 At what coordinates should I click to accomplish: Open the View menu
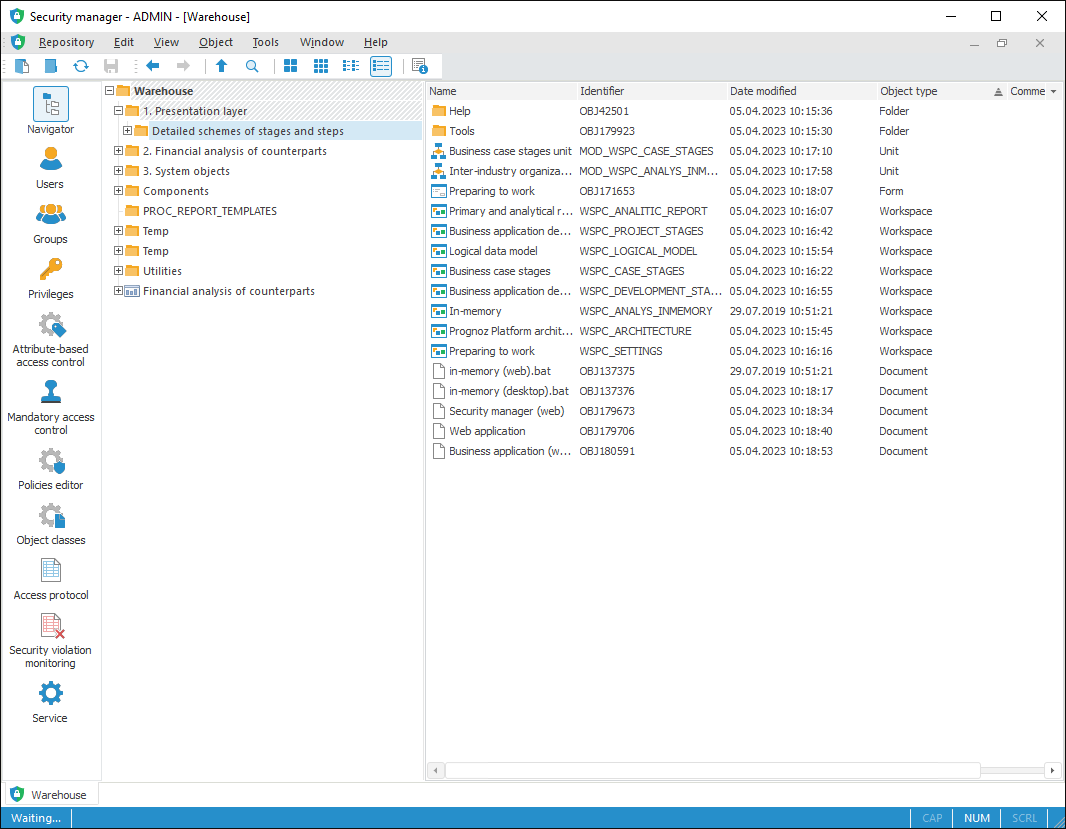click(x=166, y=42)
